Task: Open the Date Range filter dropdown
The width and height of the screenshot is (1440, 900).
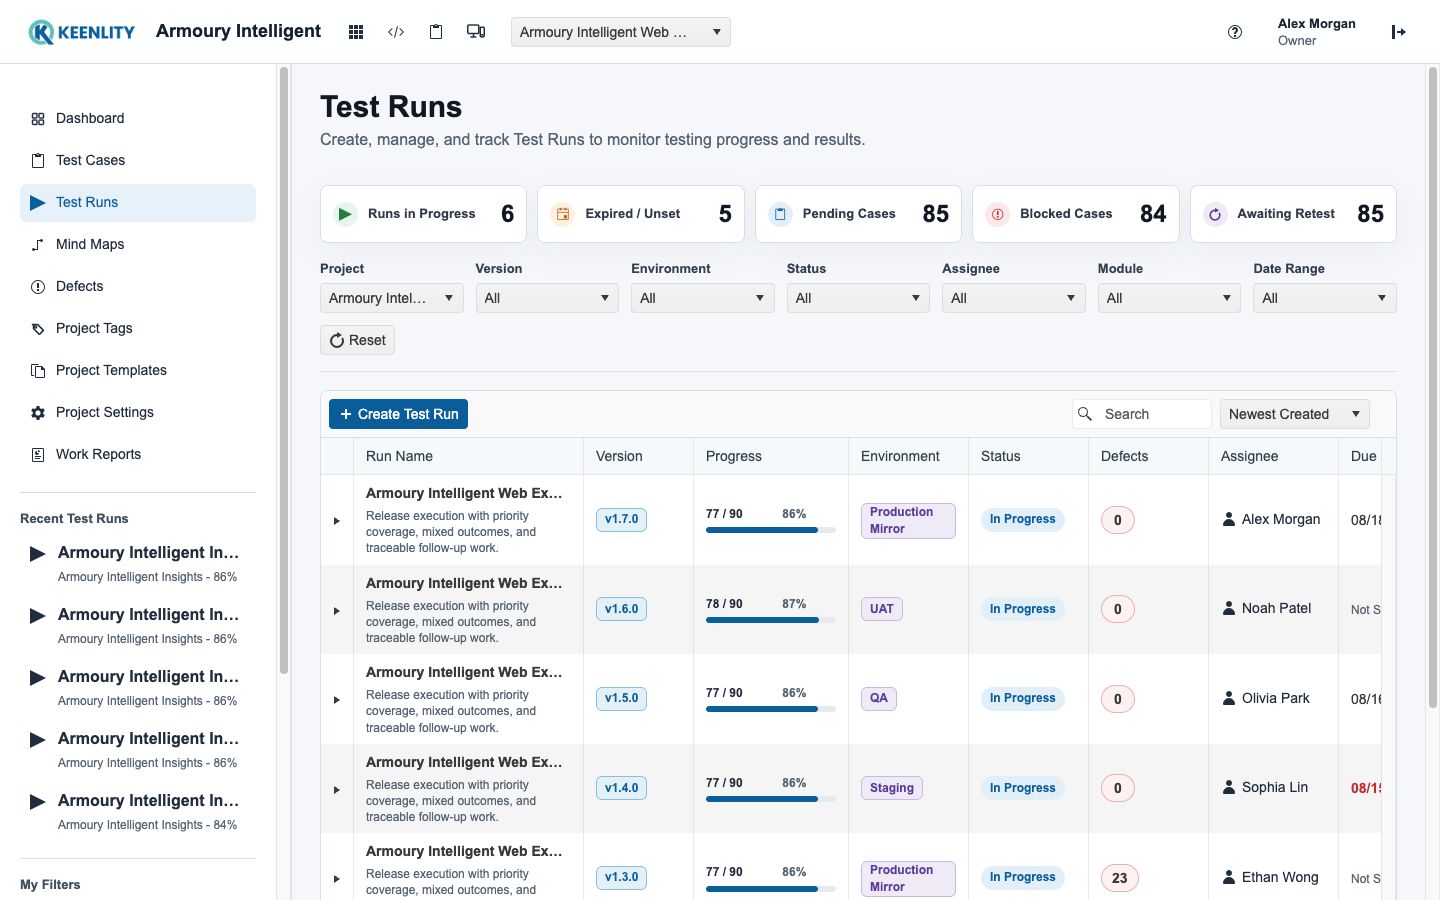Action: [x=1325, y=298]
